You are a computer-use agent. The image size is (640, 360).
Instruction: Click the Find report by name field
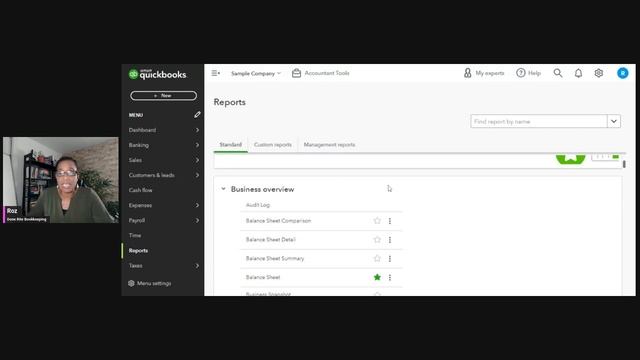pos(539,121)
